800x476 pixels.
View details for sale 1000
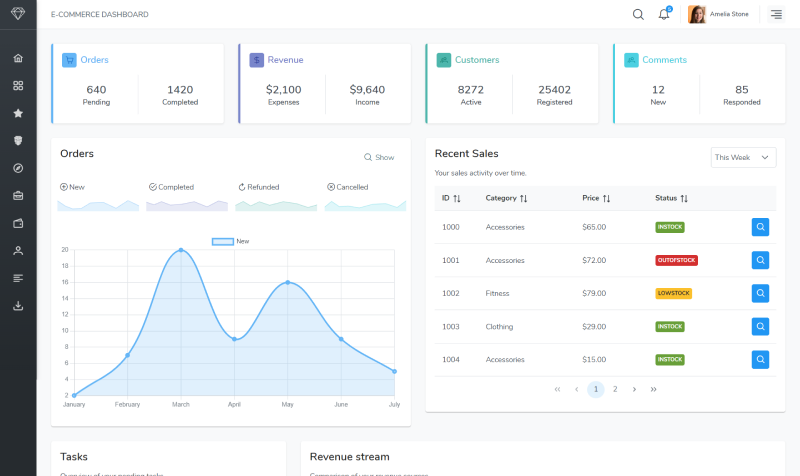[760, 227]
